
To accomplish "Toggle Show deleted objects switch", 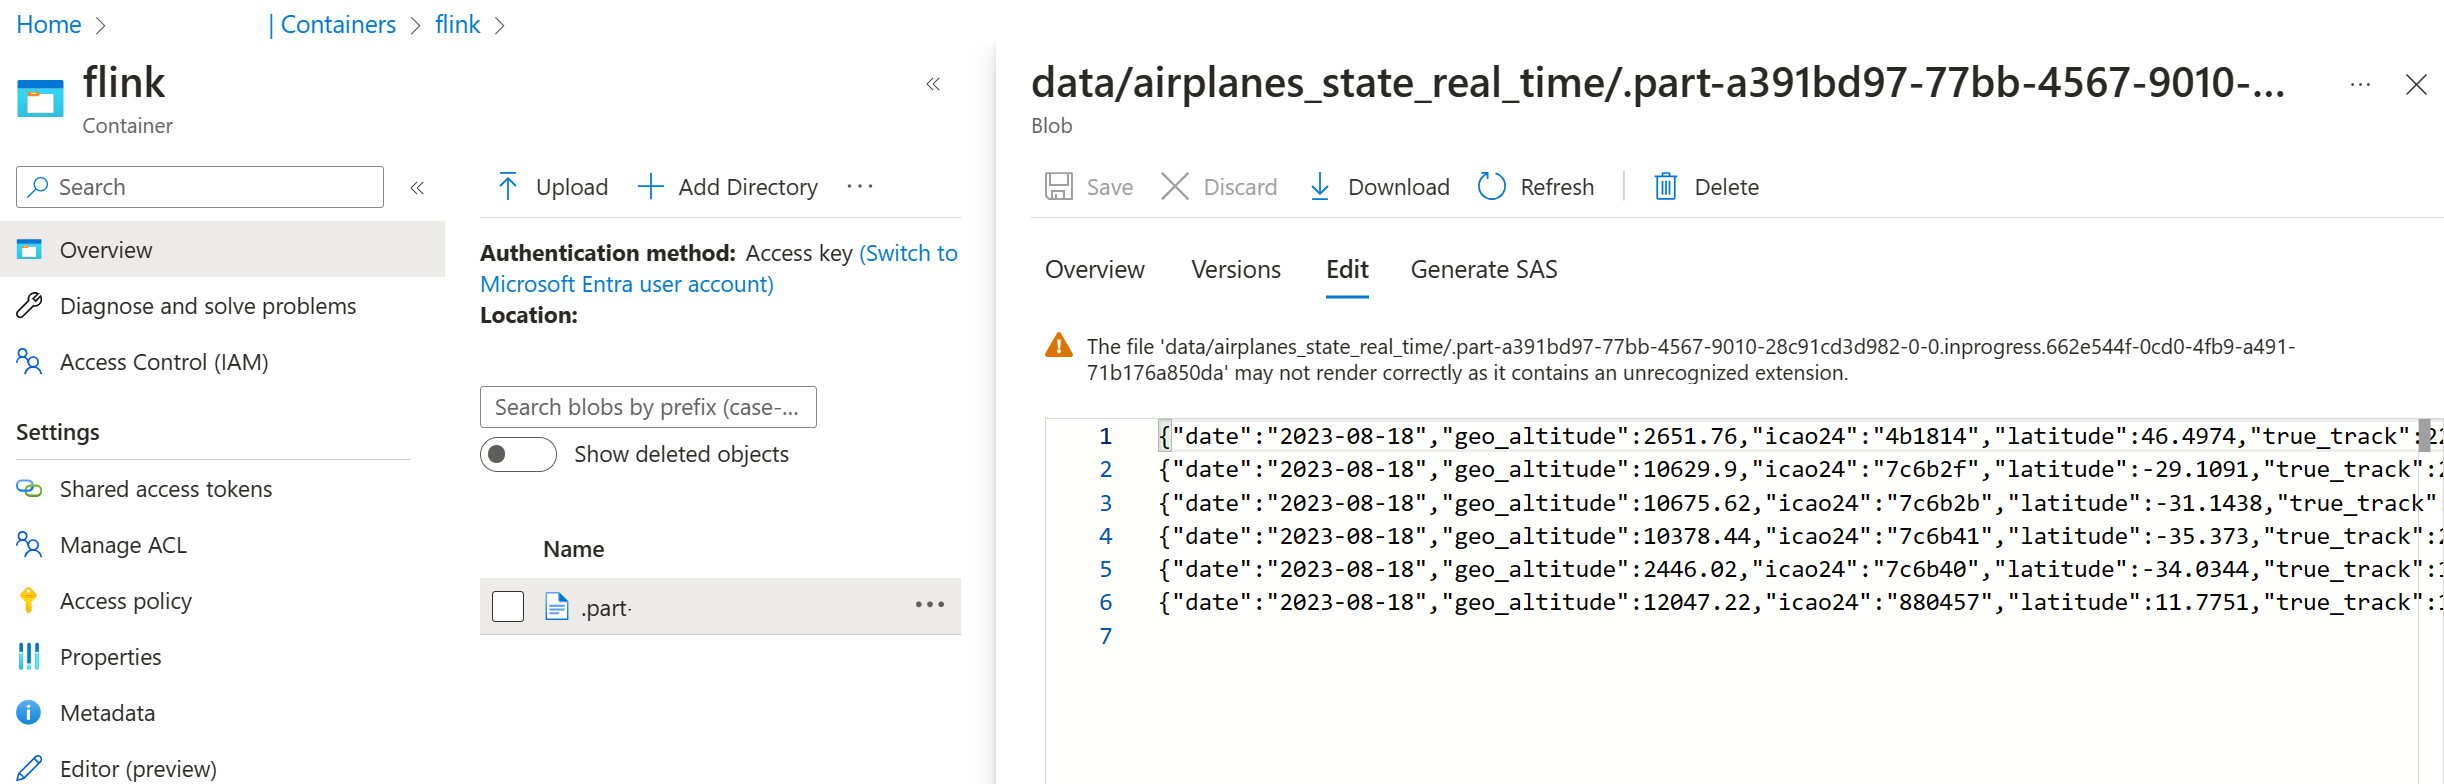I will click(518, 454).
